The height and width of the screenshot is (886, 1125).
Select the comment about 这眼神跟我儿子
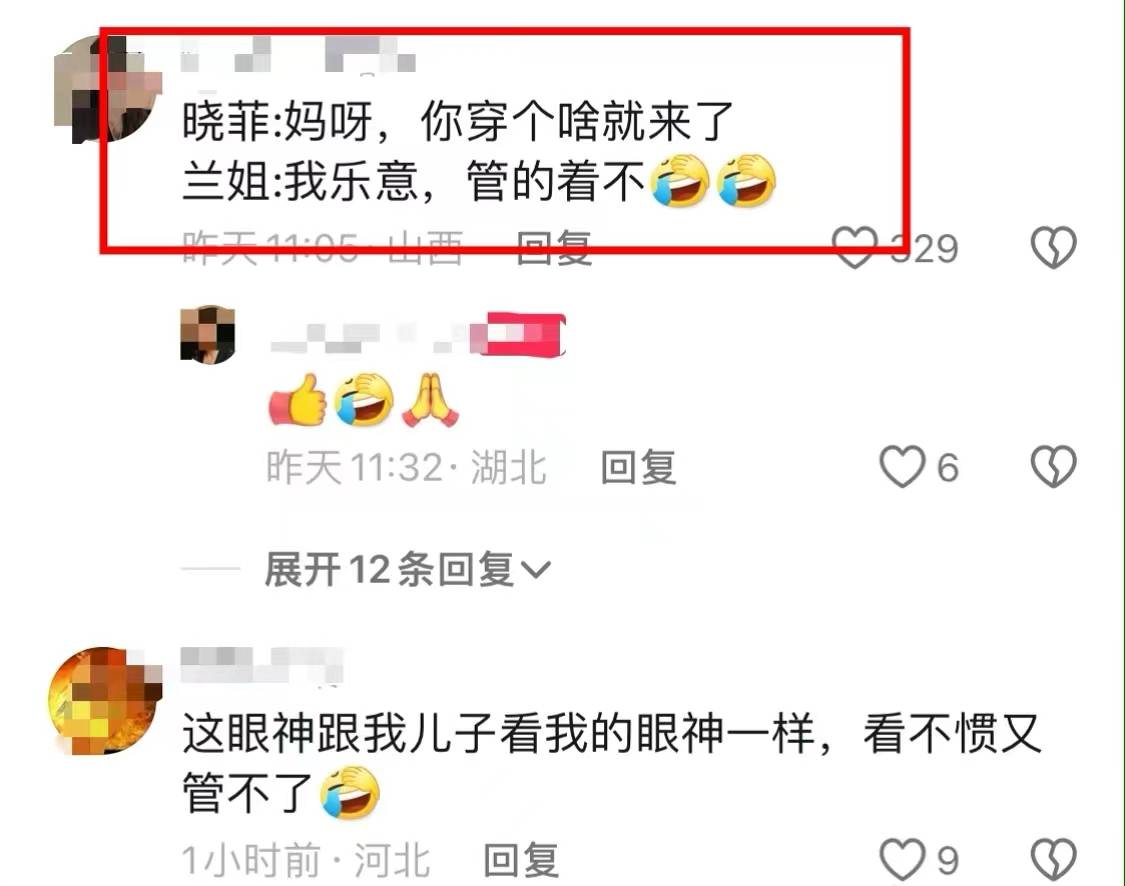pos(611,763)
